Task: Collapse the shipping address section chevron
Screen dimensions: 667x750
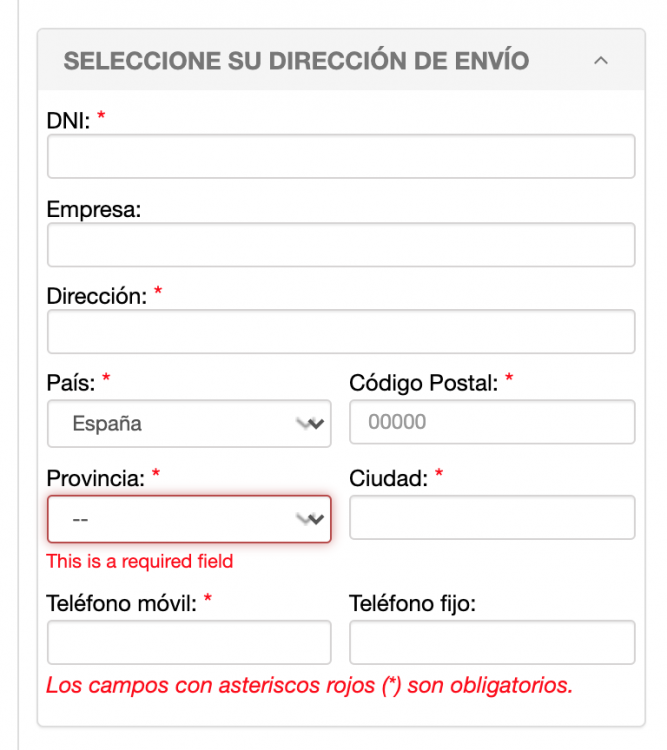Action: (600, 61)
